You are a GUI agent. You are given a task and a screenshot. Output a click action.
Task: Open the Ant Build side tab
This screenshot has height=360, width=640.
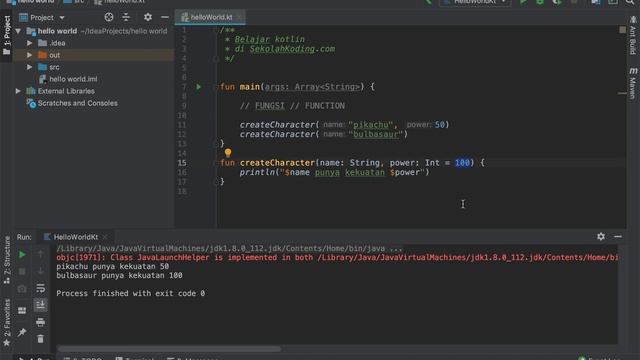coord(633,36)
